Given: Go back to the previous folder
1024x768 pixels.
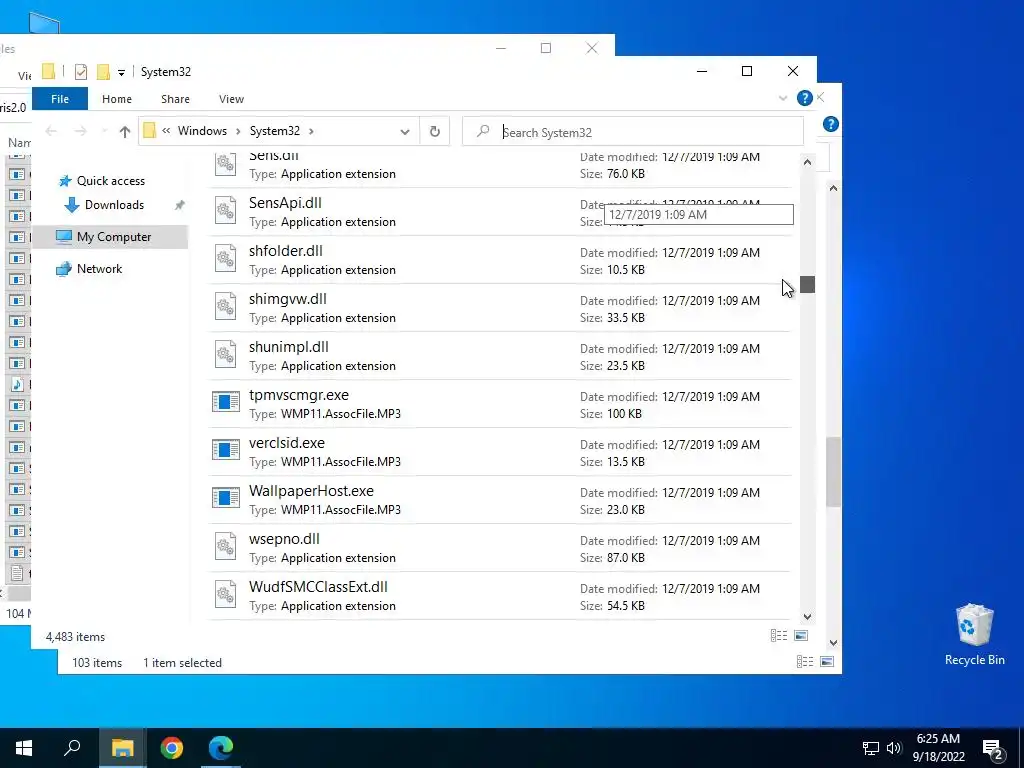Looking at the screenshot, I should point(51,132).
